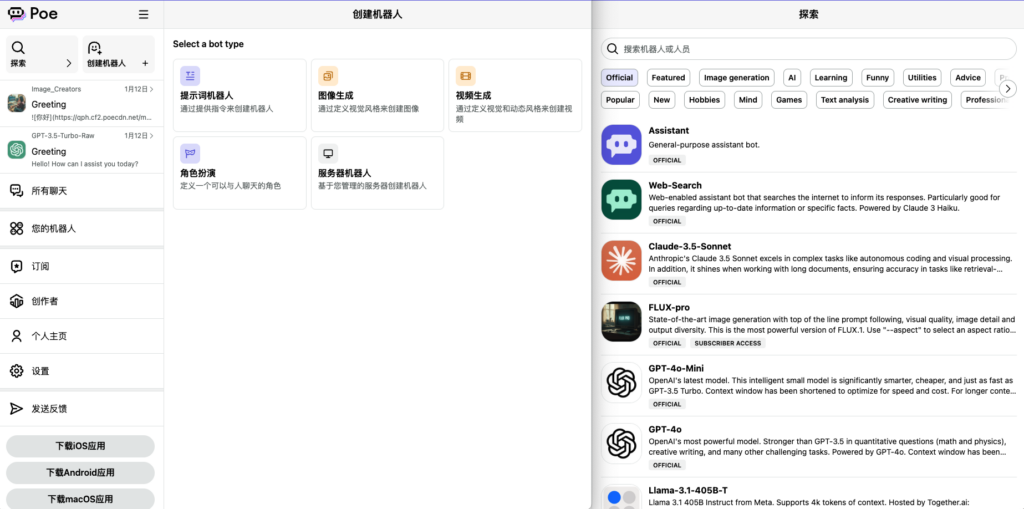The image size is (1024, 509).
Task: Click SUBSCRIBER ACCESS badge on FLUX-pro
Action: click(x=728, y=343)
